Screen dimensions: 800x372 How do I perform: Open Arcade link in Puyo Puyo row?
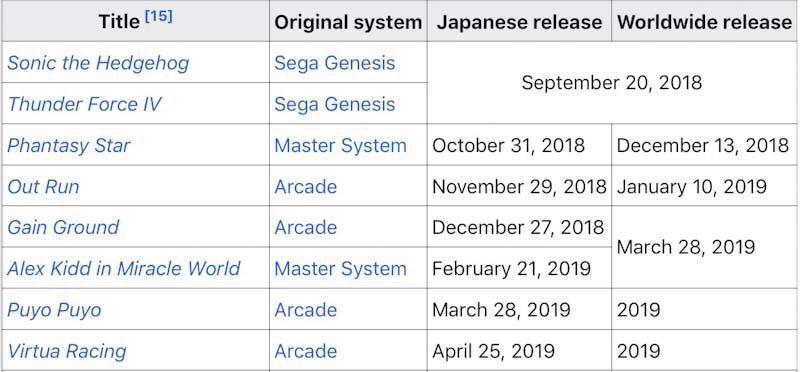[x=306, y=310]
